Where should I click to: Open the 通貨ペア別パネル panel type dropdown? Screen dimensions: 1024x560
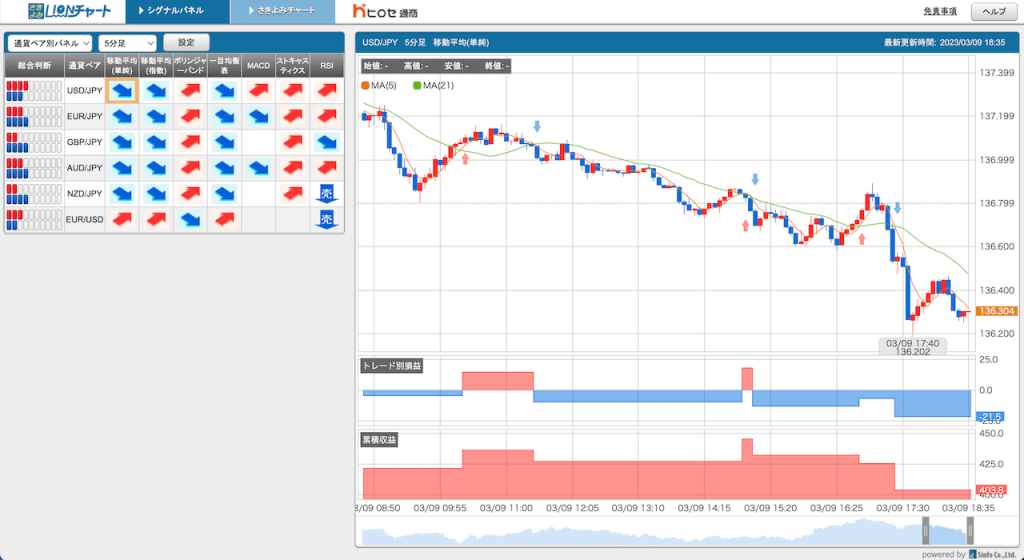tap(50, 43)
